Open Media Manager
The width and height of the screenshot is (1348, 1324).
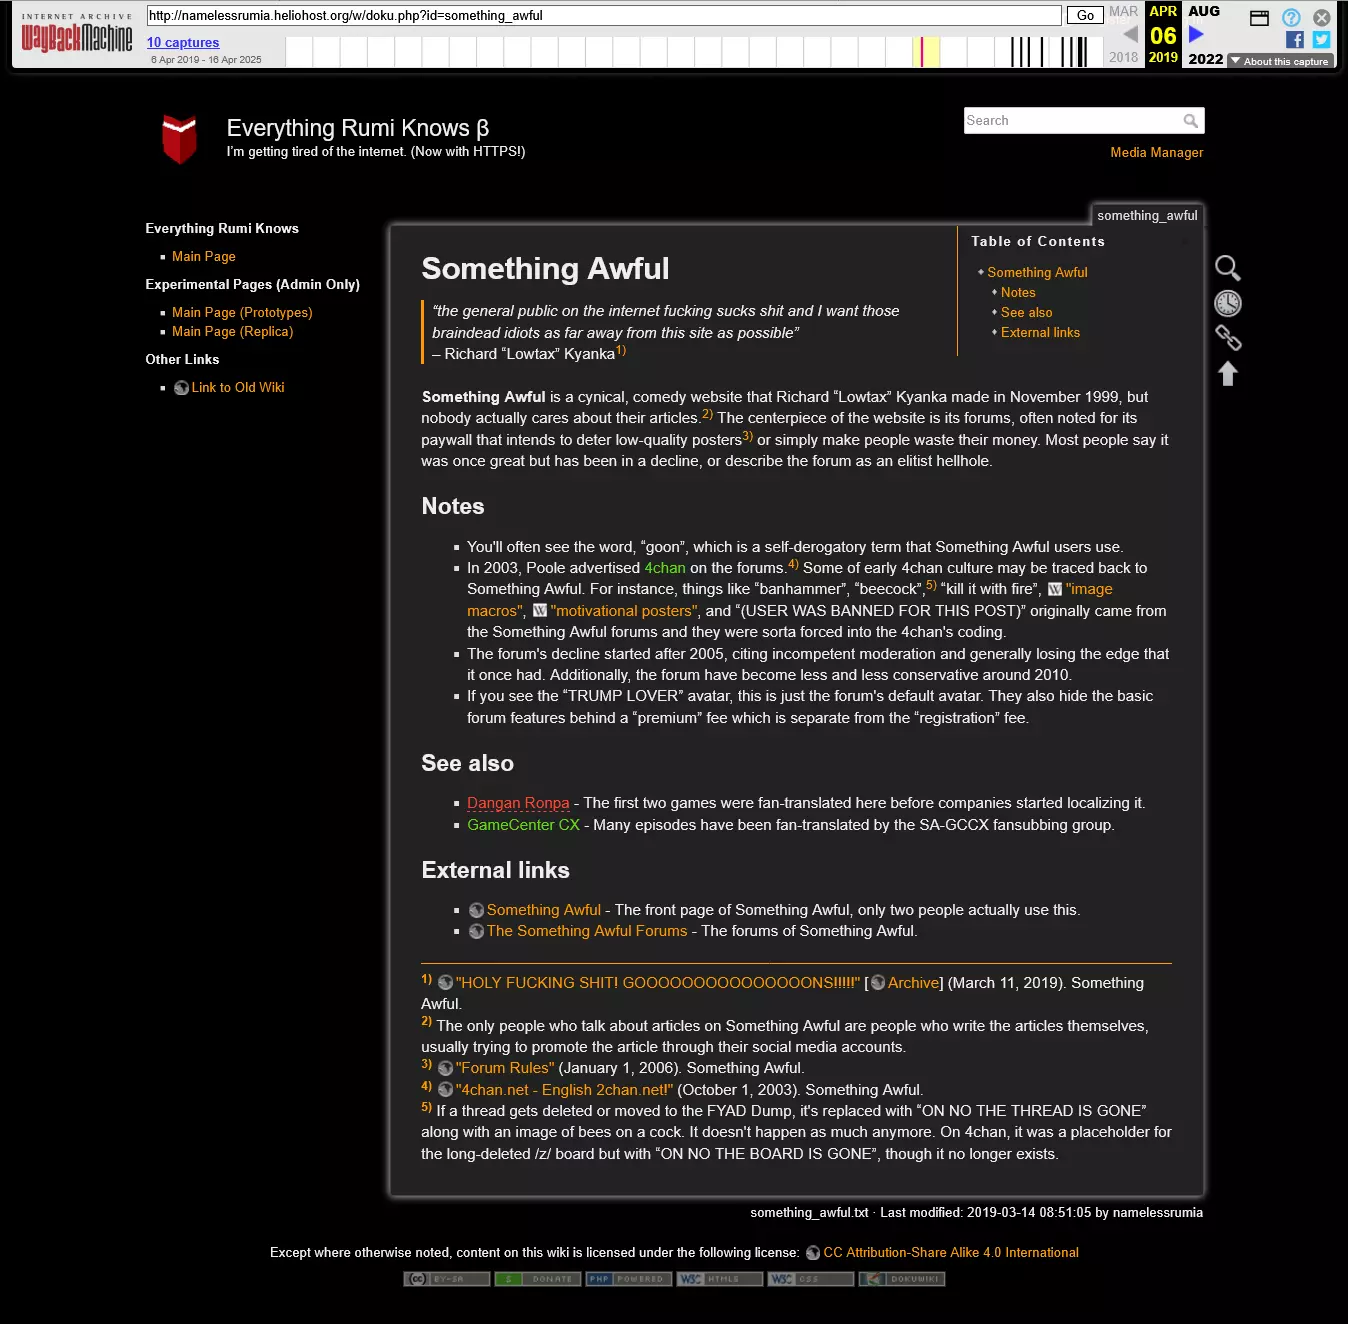(x=1156, y=153)
